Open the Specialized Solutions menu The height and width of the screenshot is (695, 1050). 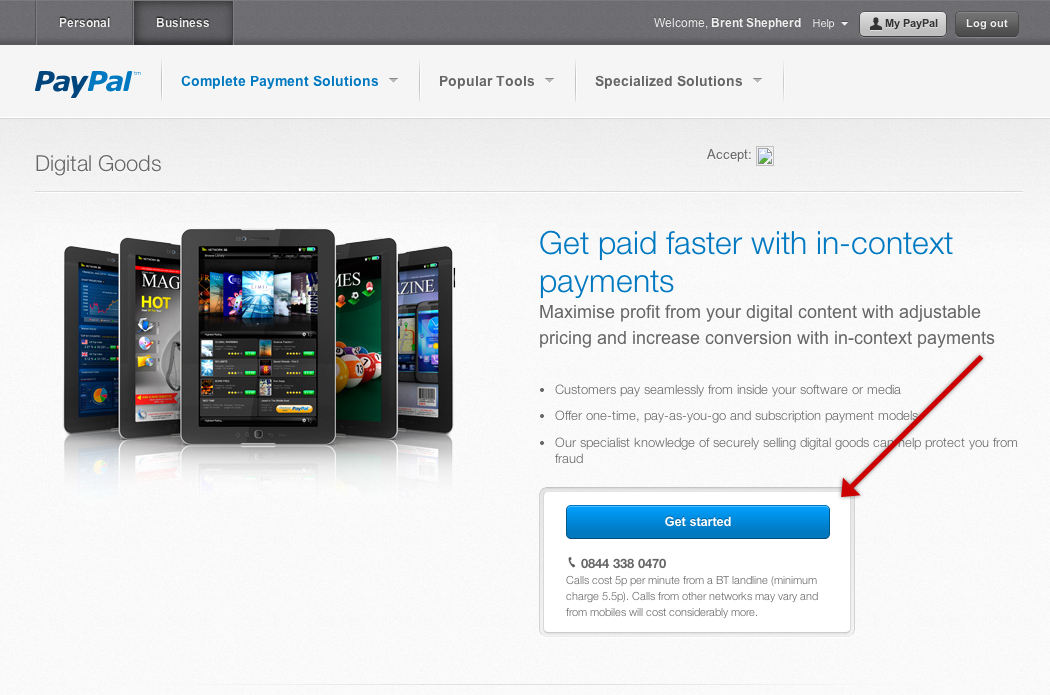coord(668,81)
